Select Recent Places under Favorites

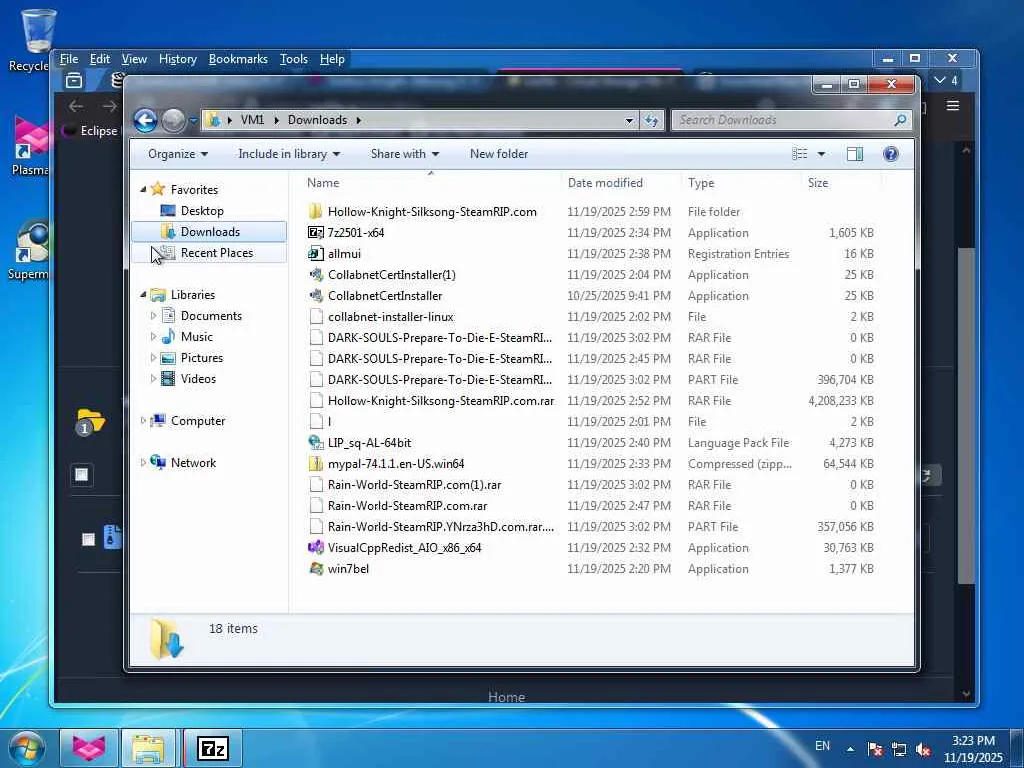tap(216, 253)
